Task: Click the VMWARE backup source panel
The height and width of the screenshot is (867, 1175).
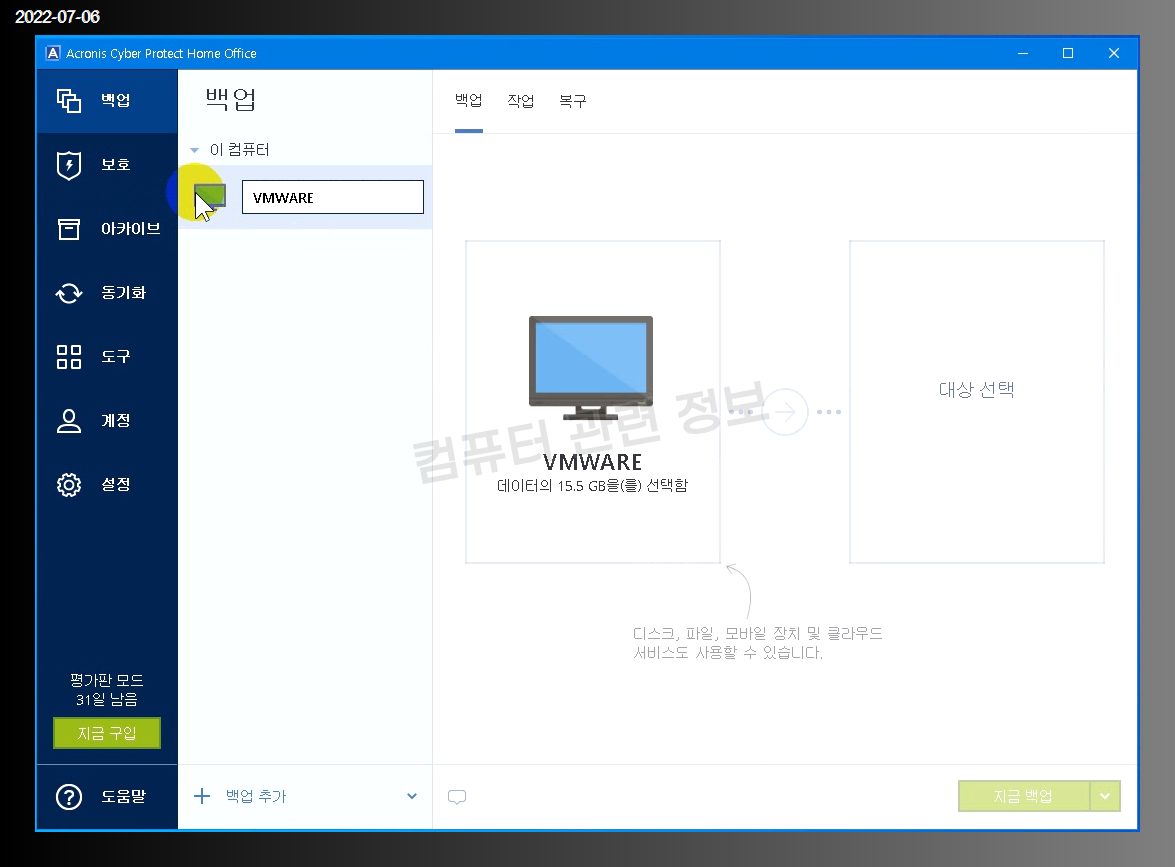Action: [593, 402]
